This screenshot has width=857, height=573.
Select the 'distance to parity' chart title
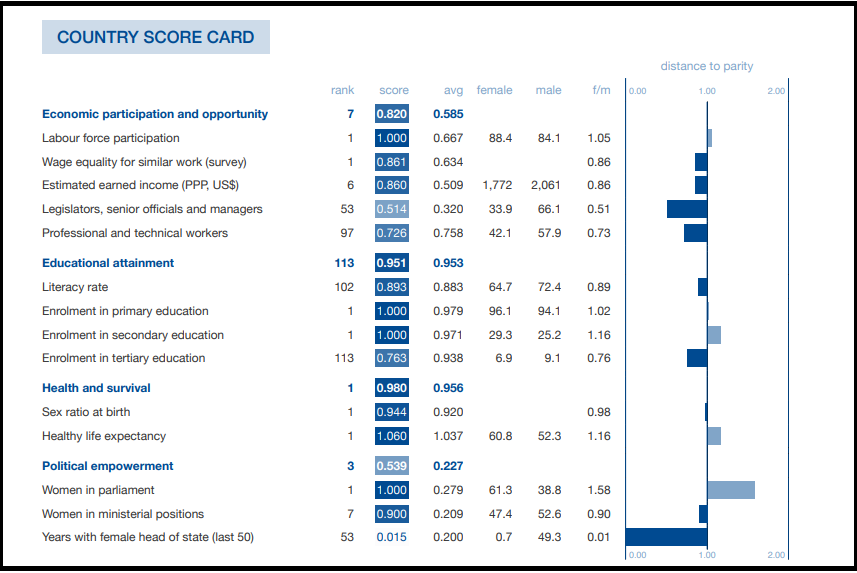click(707, 66)
